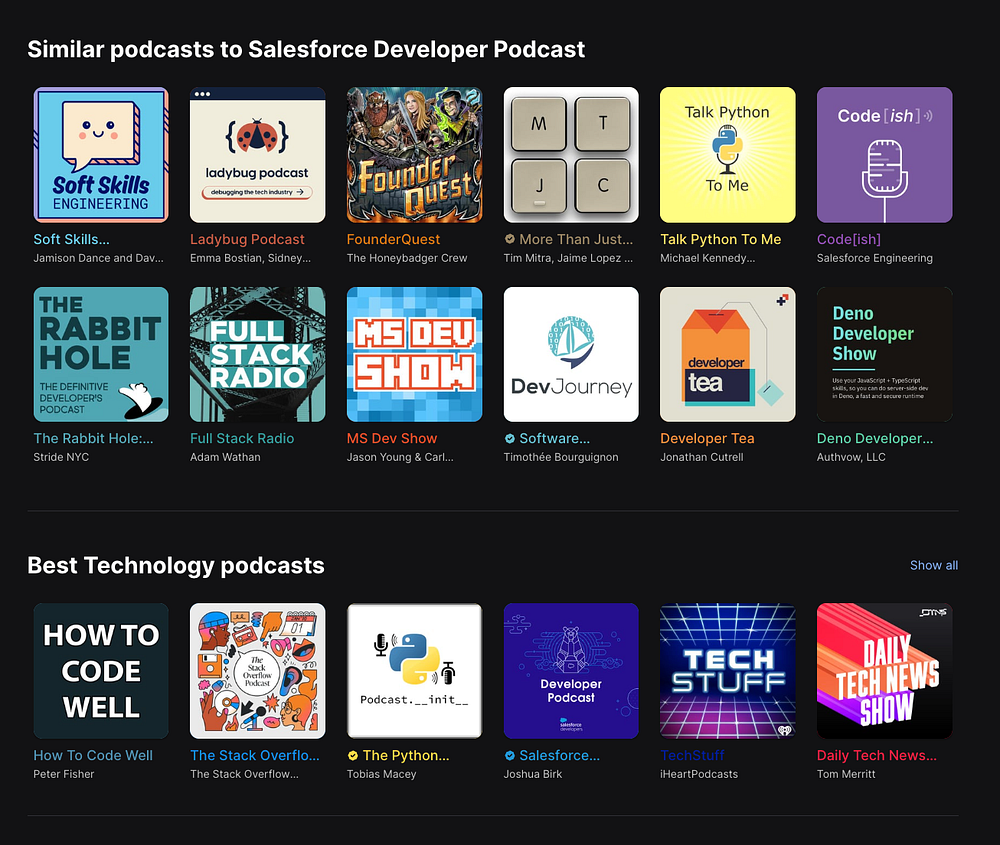The image size is (1000, 845).
Task: Open the Full Stack Radio cover art
Action: pos(258,355)
